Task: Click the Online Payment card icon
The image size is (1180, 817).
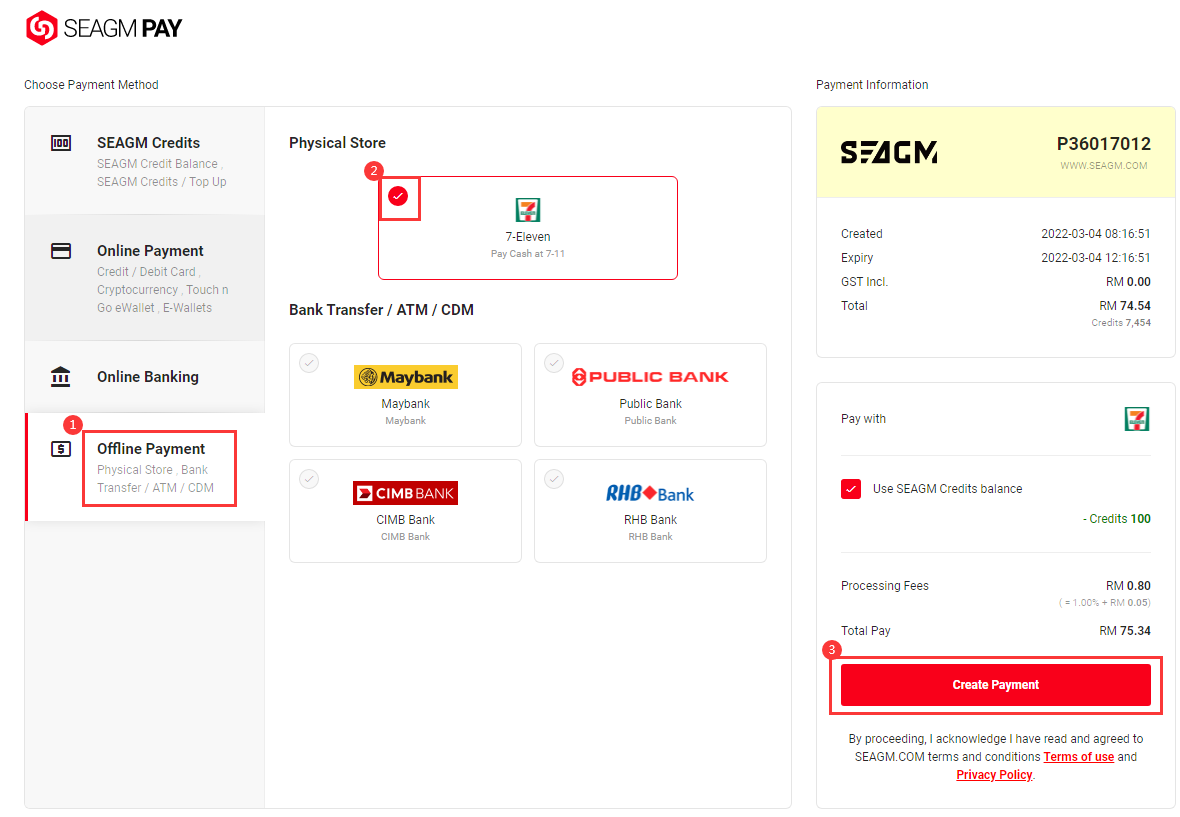Action: coord(61,251)
